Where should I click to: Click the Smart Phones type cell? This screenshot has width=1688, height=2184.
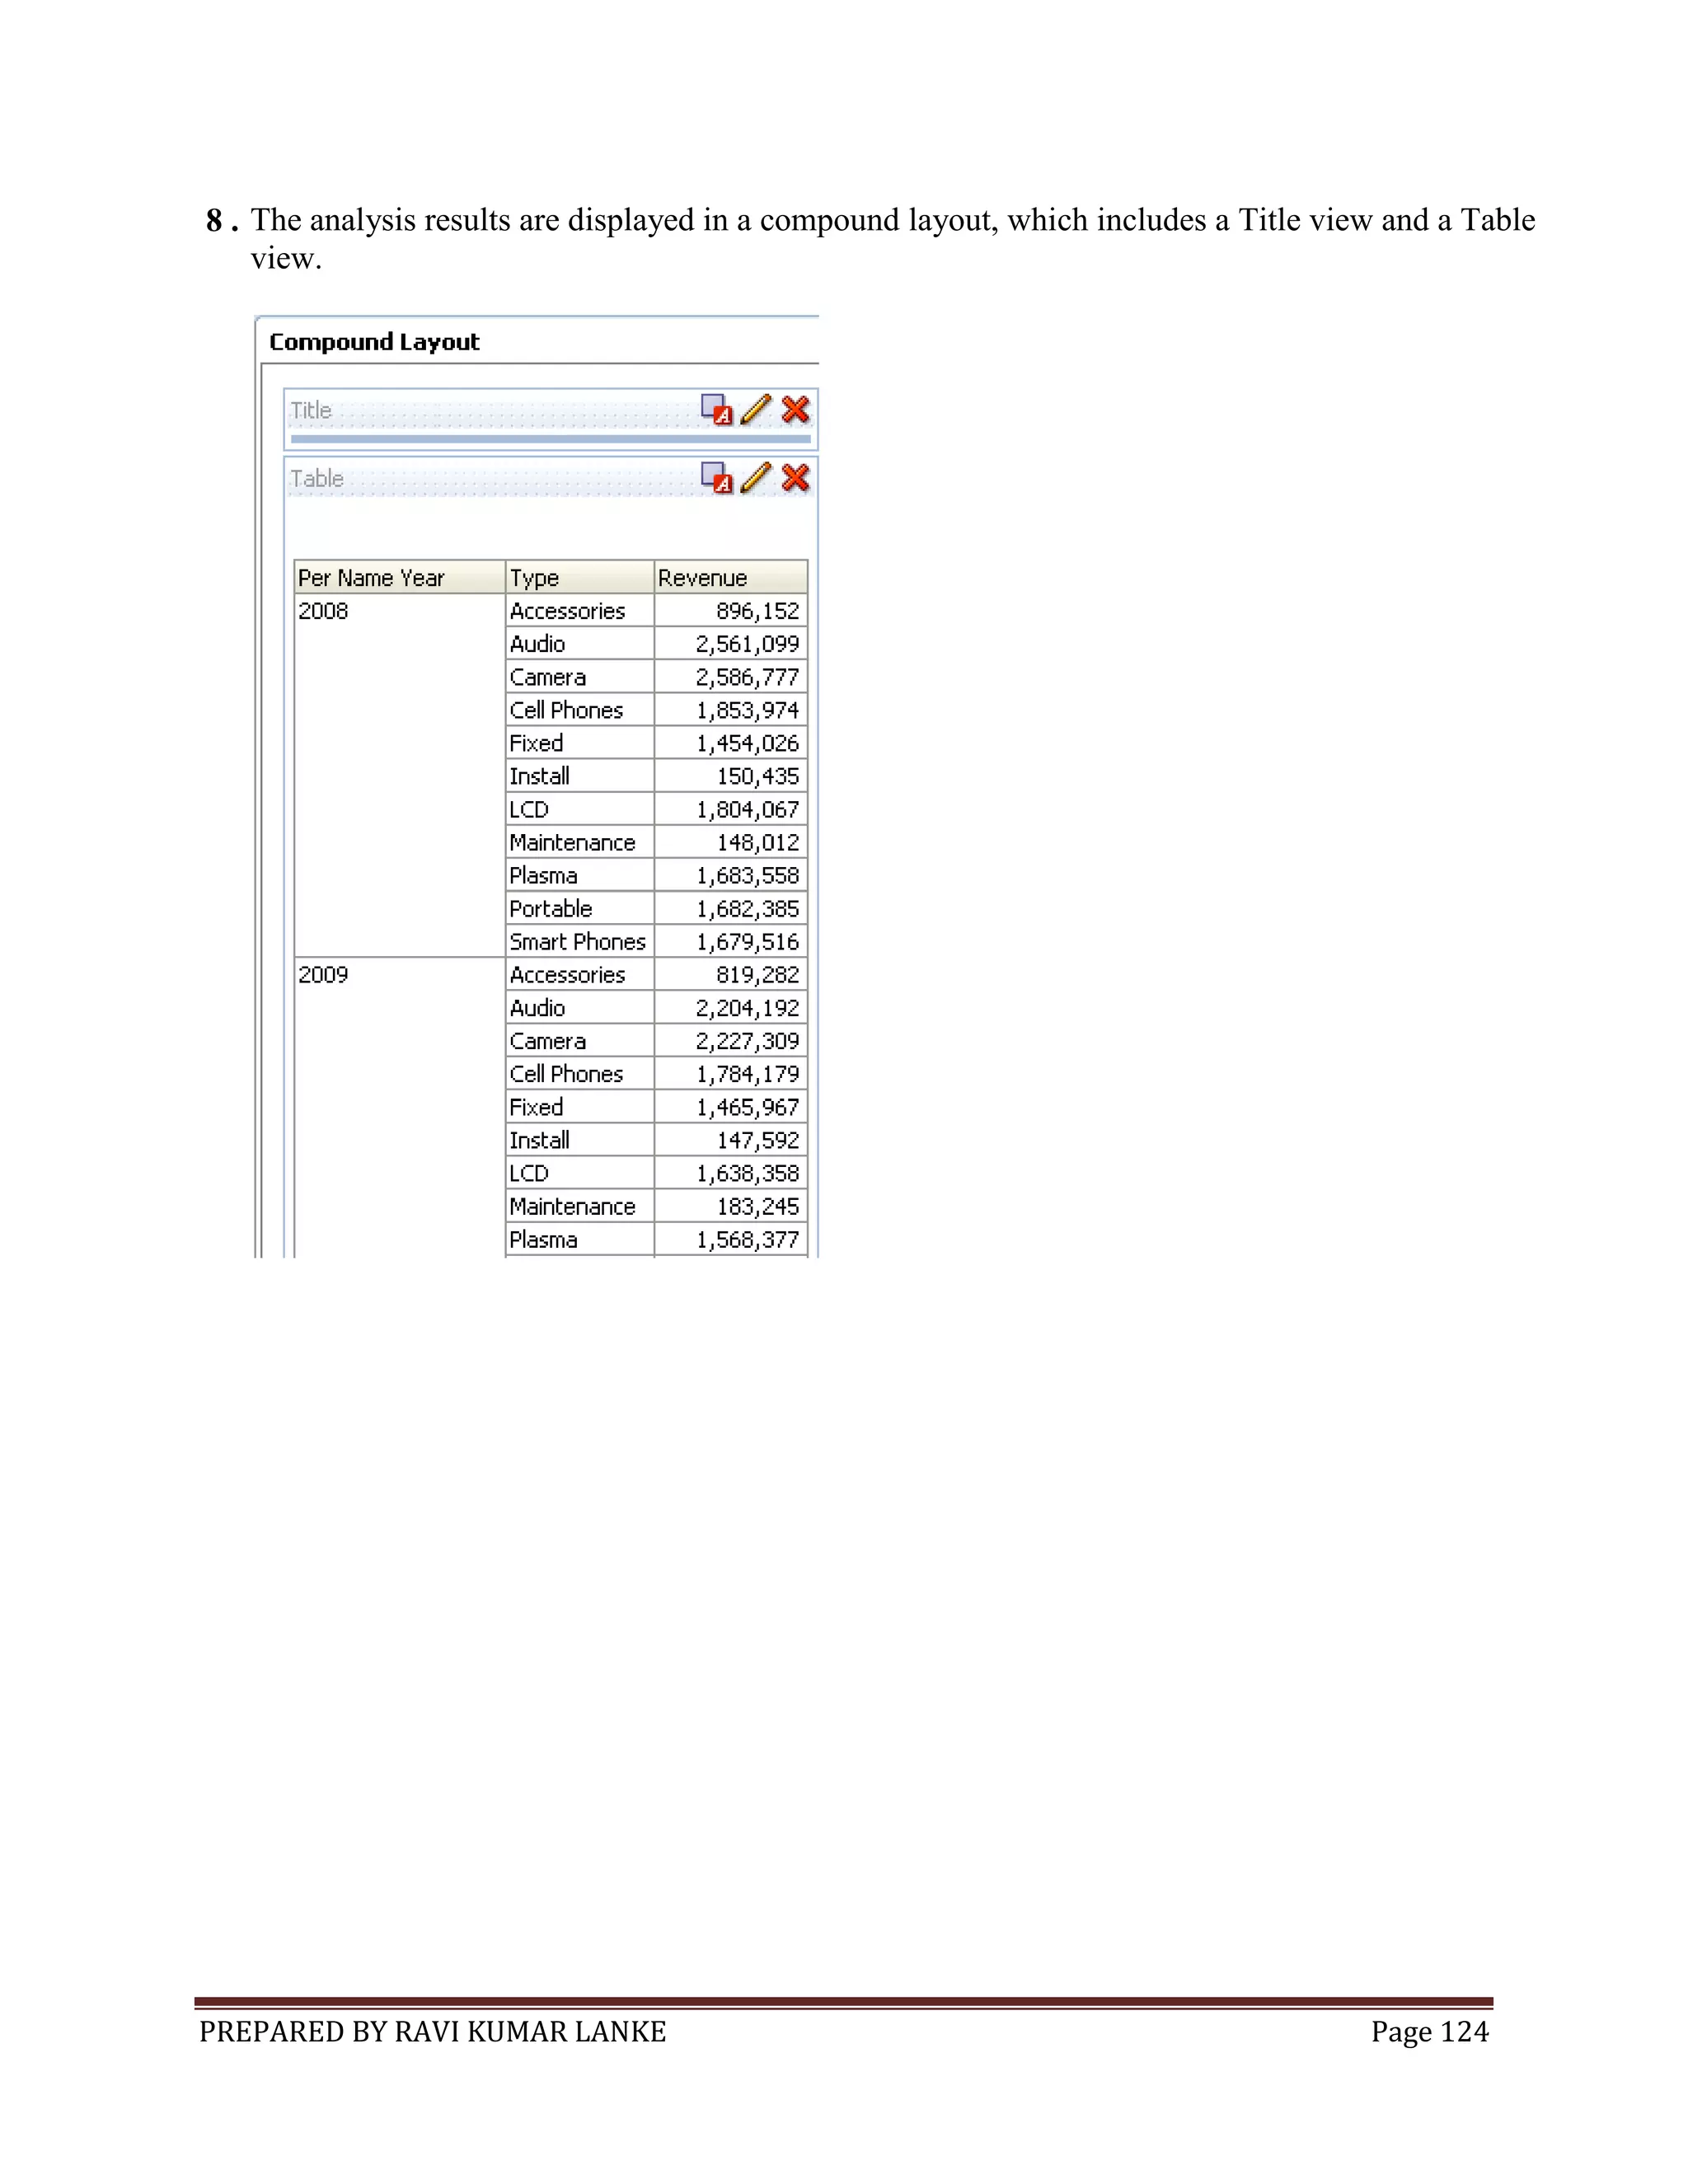click(580, 941)
